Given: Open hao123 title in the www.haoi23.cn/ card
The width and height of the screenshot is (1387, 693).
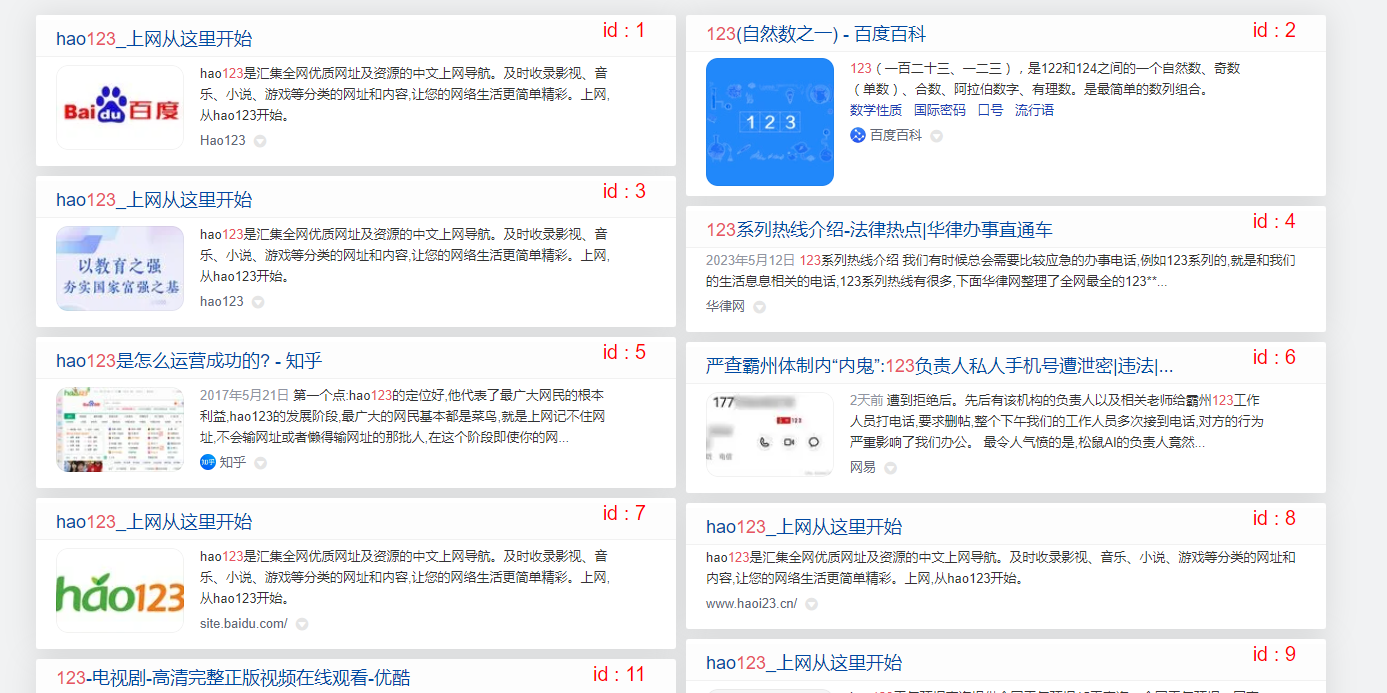Looking at the screenshot, I should (804, 527).
